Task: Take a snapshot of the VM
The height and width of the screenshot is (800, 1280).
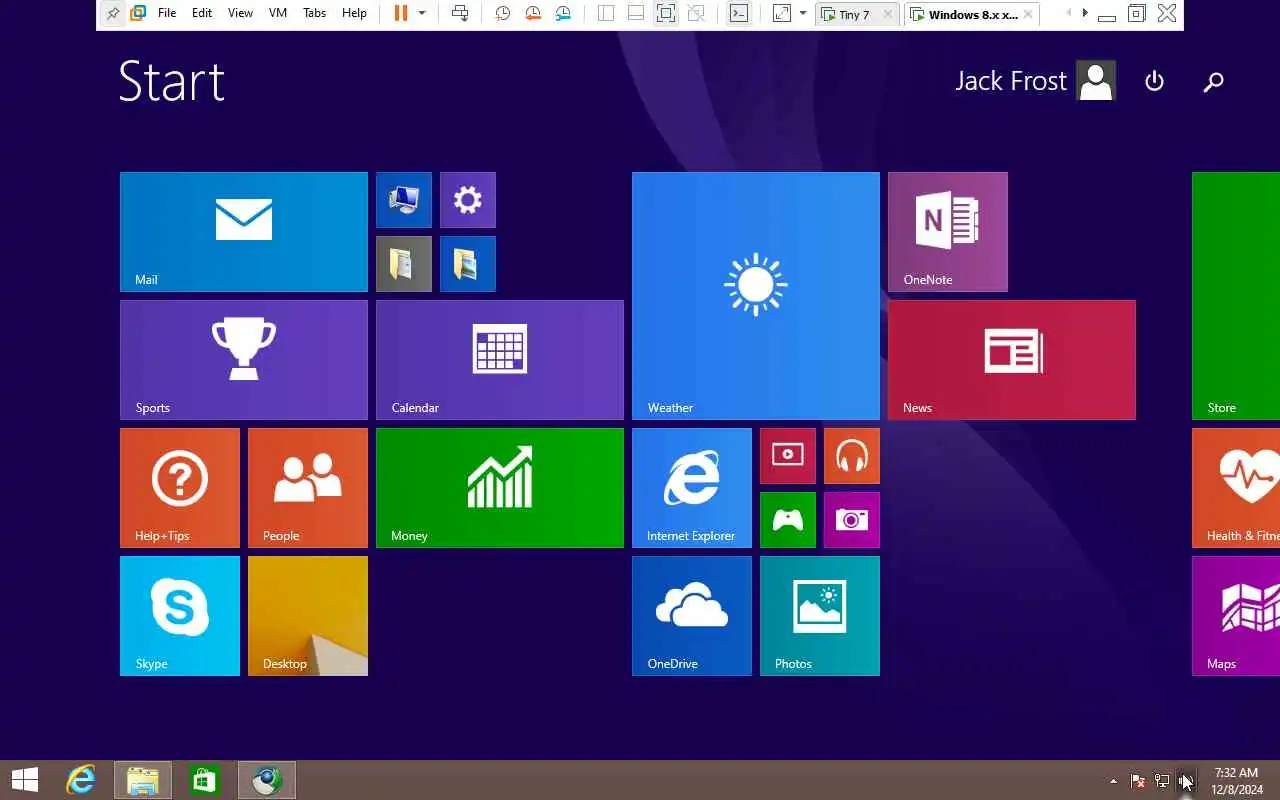Action: pyautogui.click(x=503, y=13)
